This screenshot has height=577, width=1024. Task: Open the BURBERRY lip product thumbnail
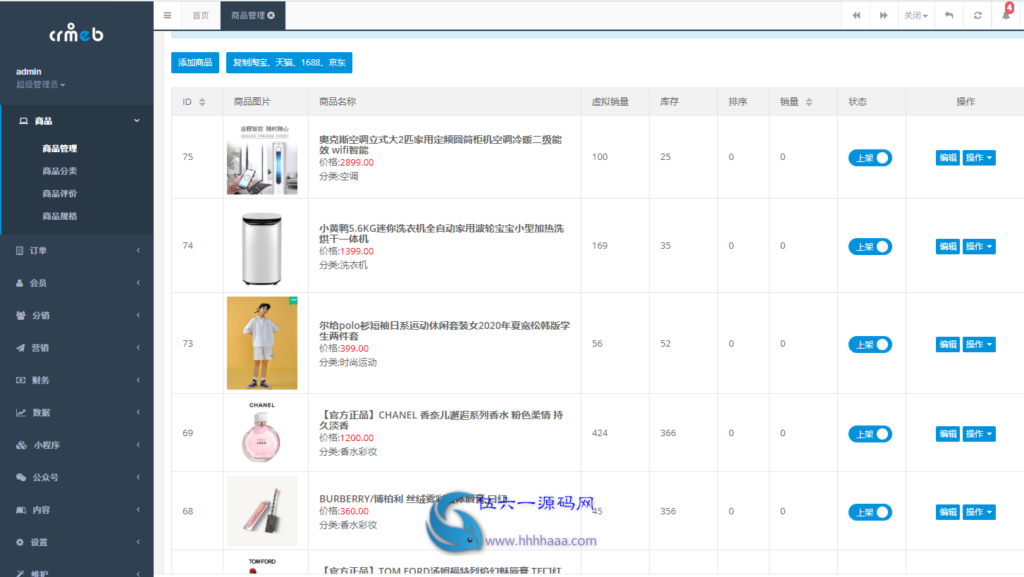click(x=262, y=511)
